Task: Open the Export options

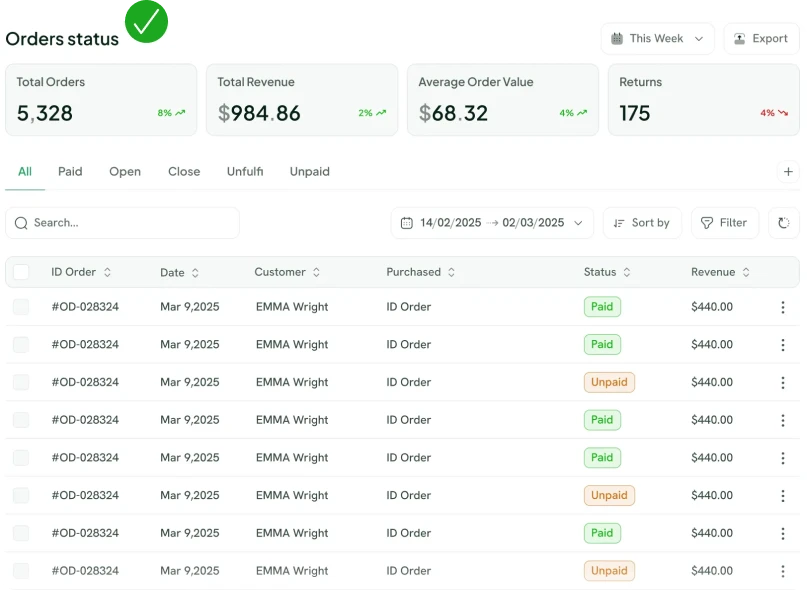Action: click(760, 38)
